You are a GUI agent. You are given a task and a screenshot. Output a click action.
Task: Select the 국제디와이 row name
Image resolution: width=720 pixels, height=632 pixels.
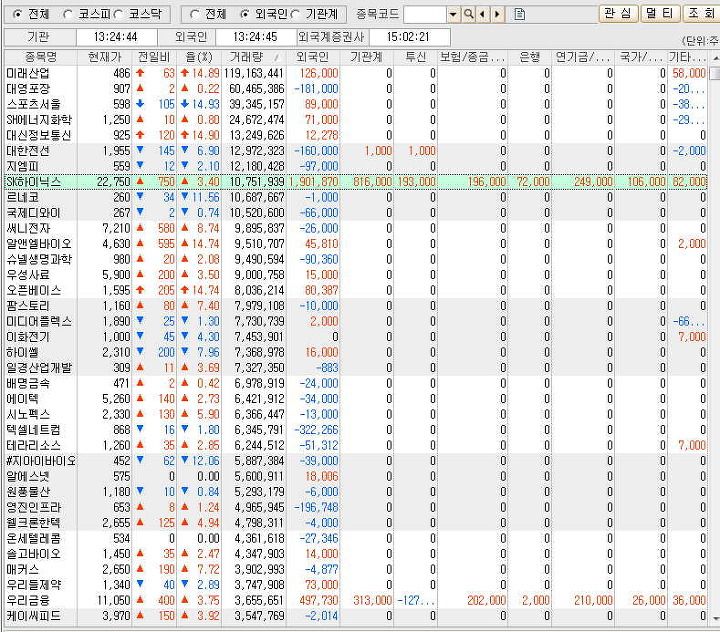coord(33,213)
